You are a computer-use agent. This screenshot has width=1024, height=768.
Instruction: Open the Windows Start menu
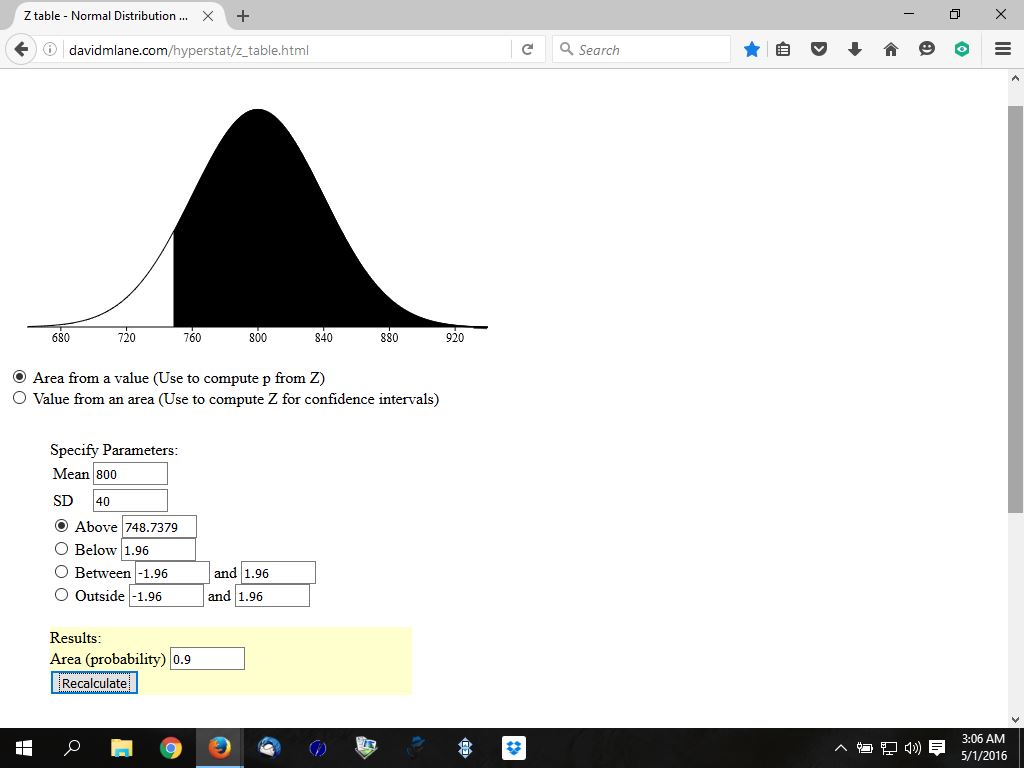pyautogui.click(x=24, y=748)
